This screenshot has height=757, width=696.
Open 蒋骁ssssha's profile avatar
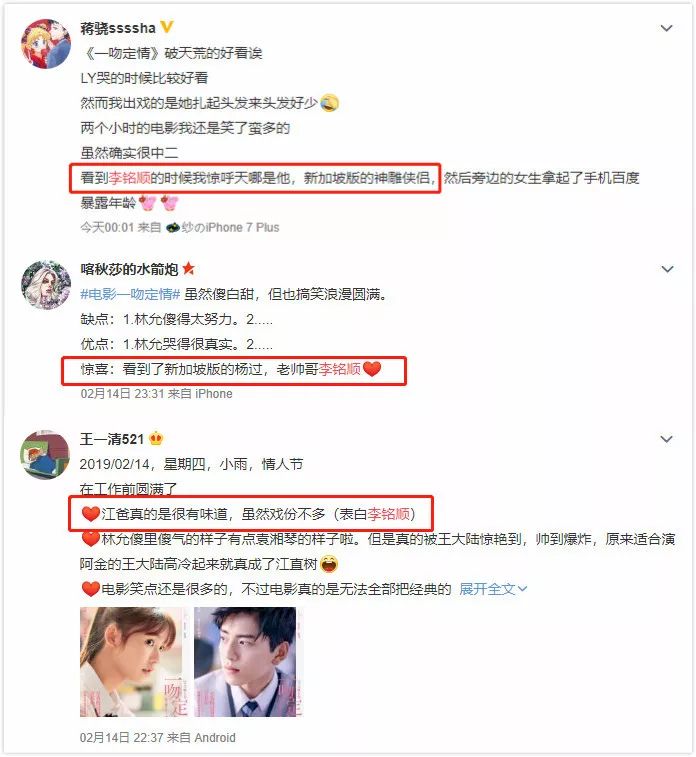[x=46, y=43]
